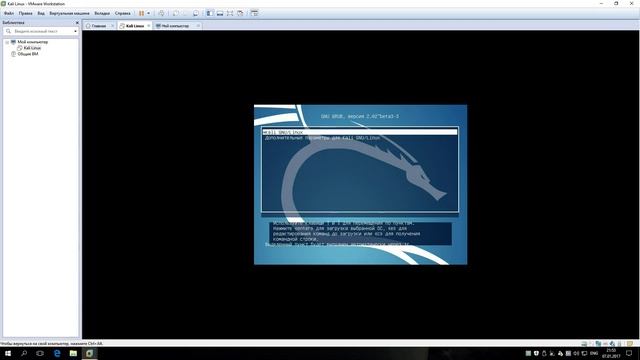Click the console view toolbar icon

[254, 13]
